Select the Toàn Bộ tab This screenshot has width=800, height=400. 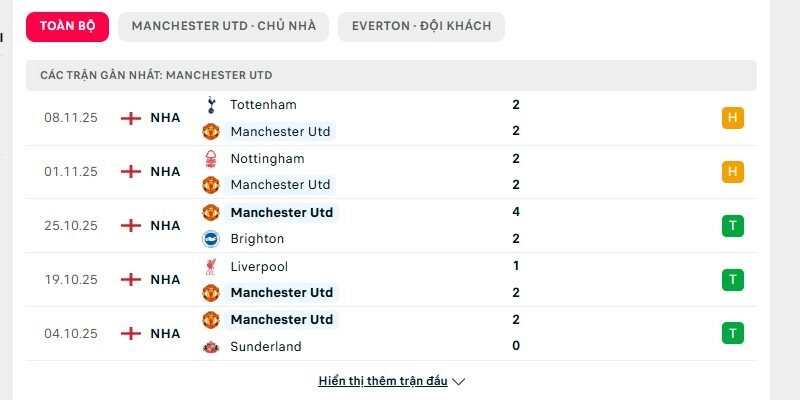click(x=67, y=26)
